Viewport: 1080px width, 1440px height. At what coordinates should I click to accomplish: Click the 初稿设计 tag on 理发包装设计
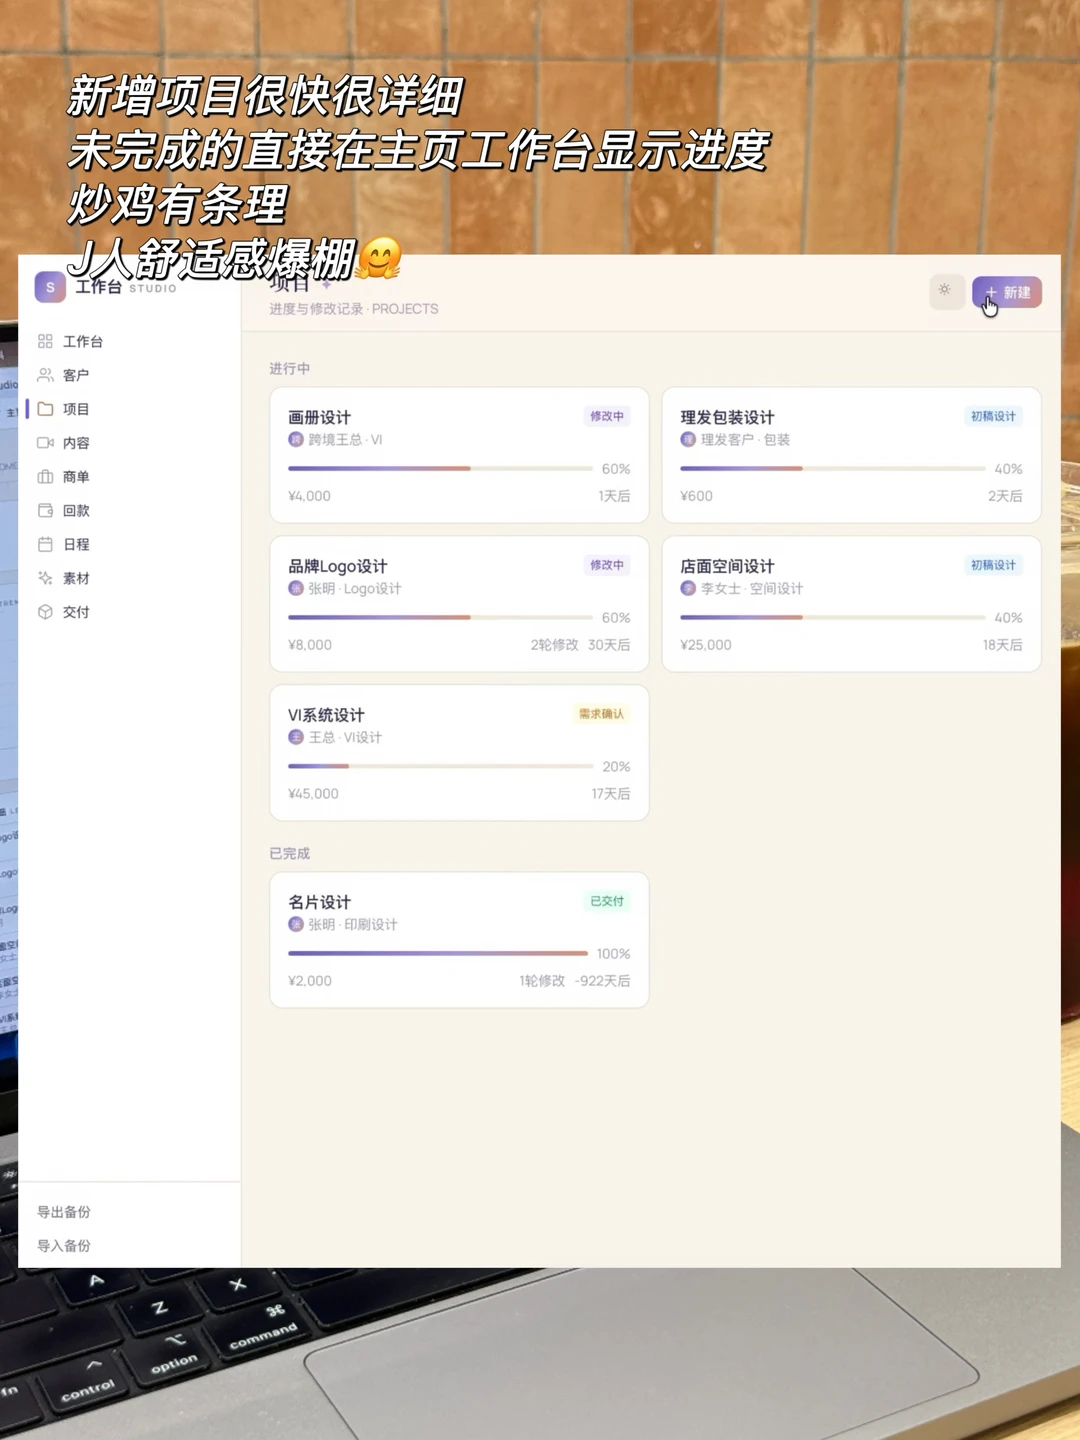click(x=993, y=416)
